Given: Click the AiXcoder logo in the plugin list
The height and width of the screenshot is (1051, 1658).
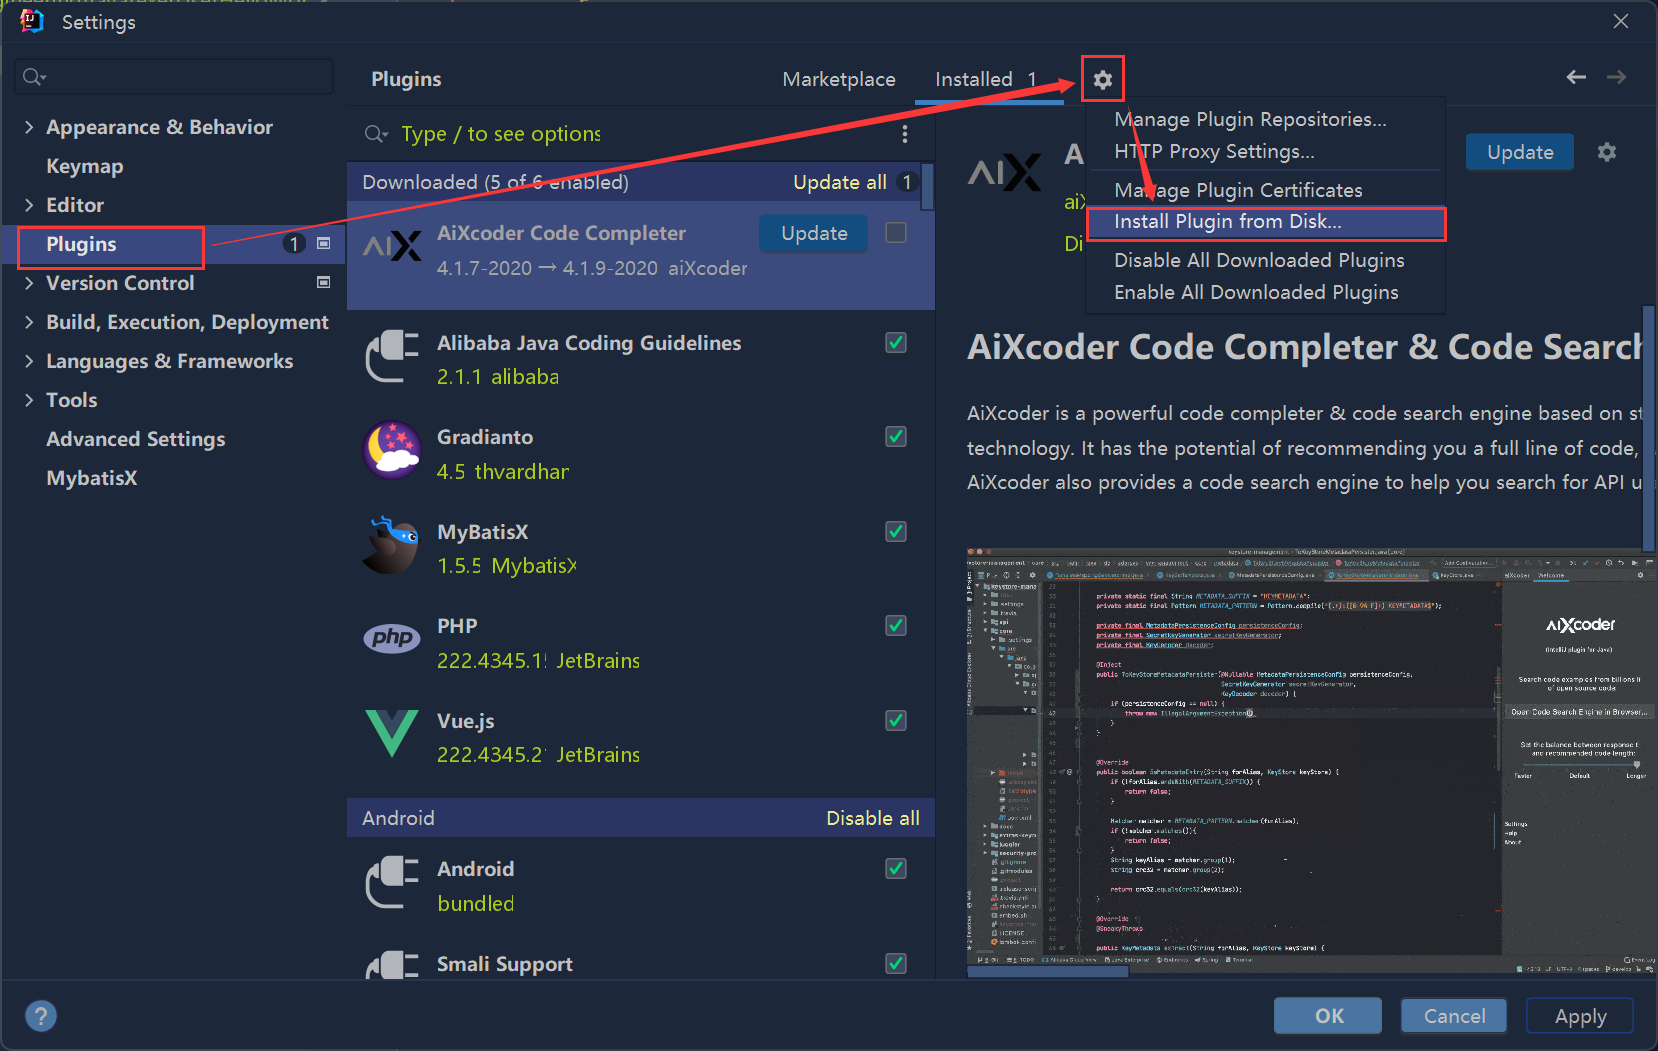Looking at the screenshot, I should pos(392,246).
